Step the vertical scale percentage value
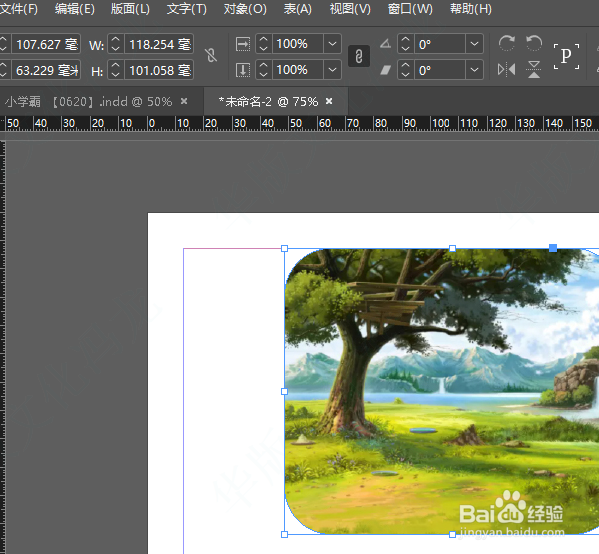Screen dimensions: 599x554 click(263, 70)
